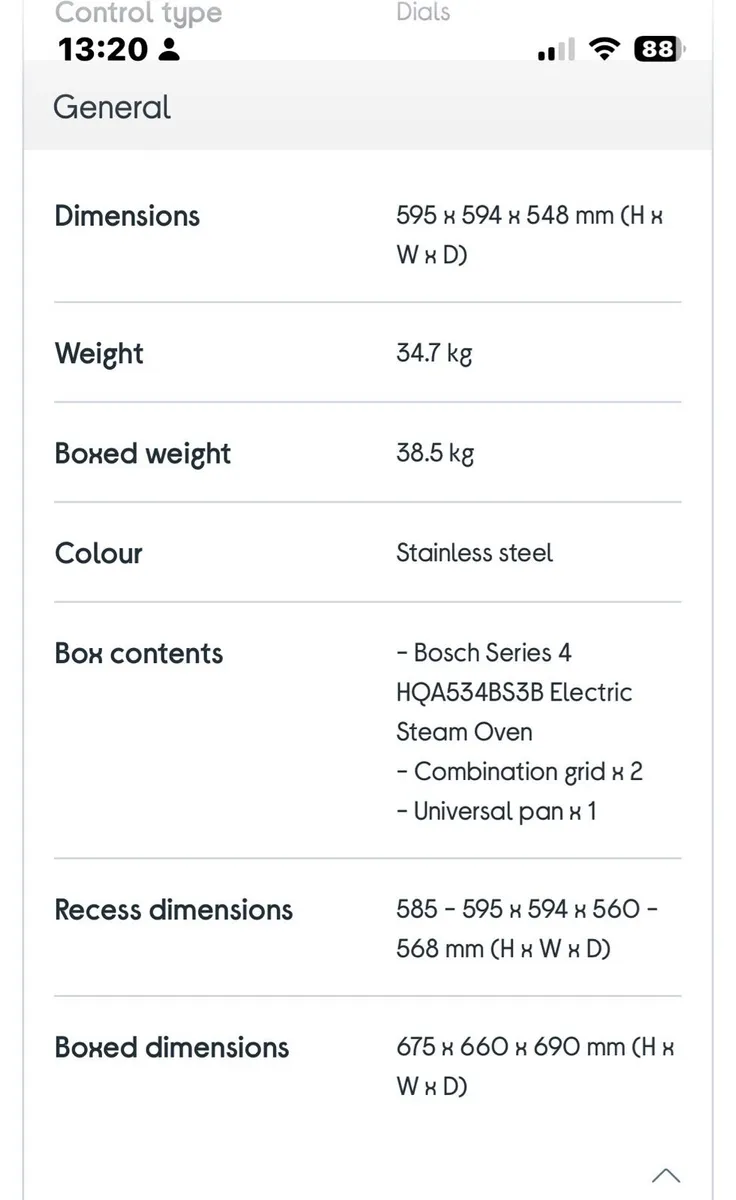Select the Recess dimensions label
The image size is (736, 1200).
(x=174, y=910)
